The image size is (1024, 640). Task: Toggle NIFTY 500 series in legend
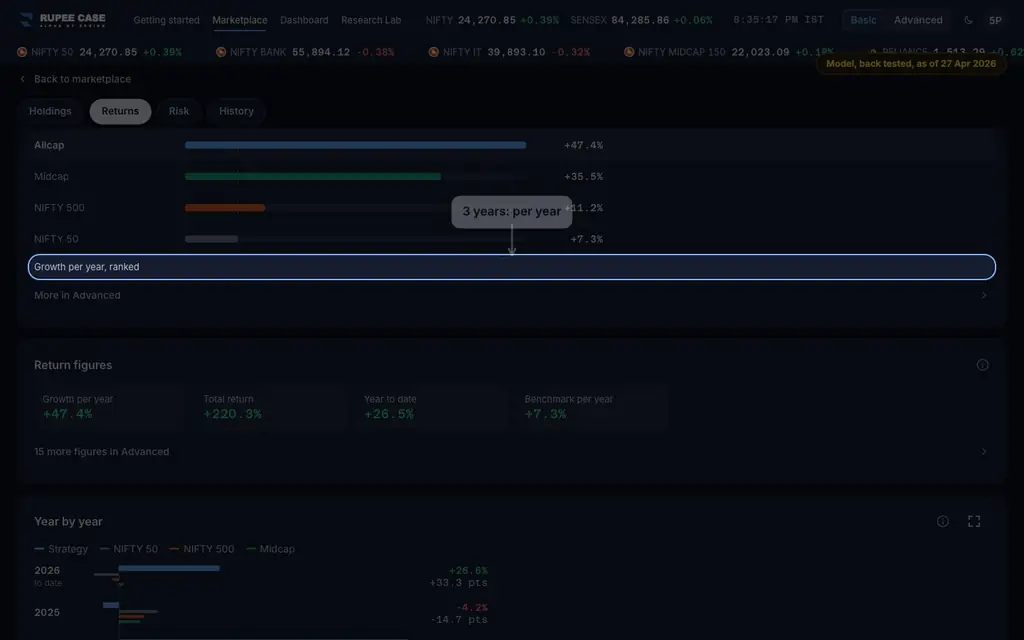pos(201,549)
